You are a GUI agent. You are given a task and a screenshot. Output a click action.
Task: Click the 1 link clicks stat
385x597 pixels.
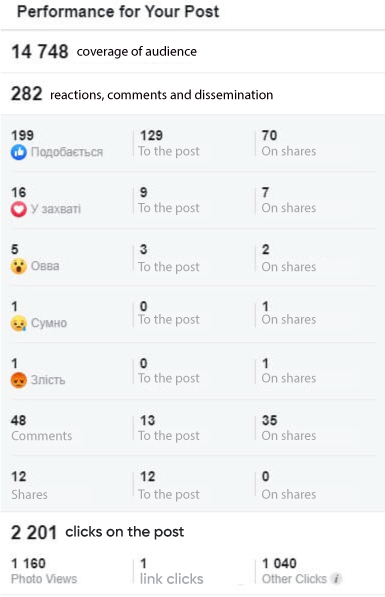(171, 571)
